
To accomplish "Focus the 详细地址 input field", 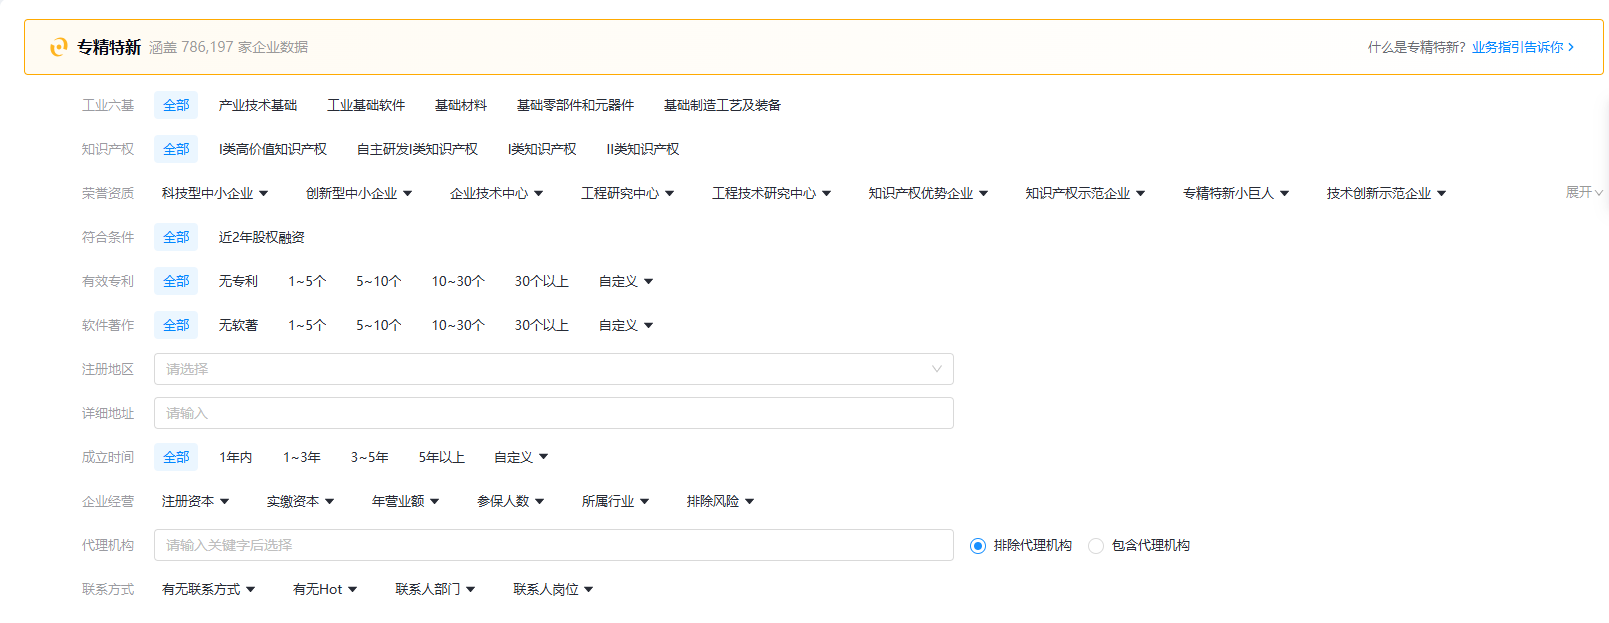I will [x=554, y=413].
